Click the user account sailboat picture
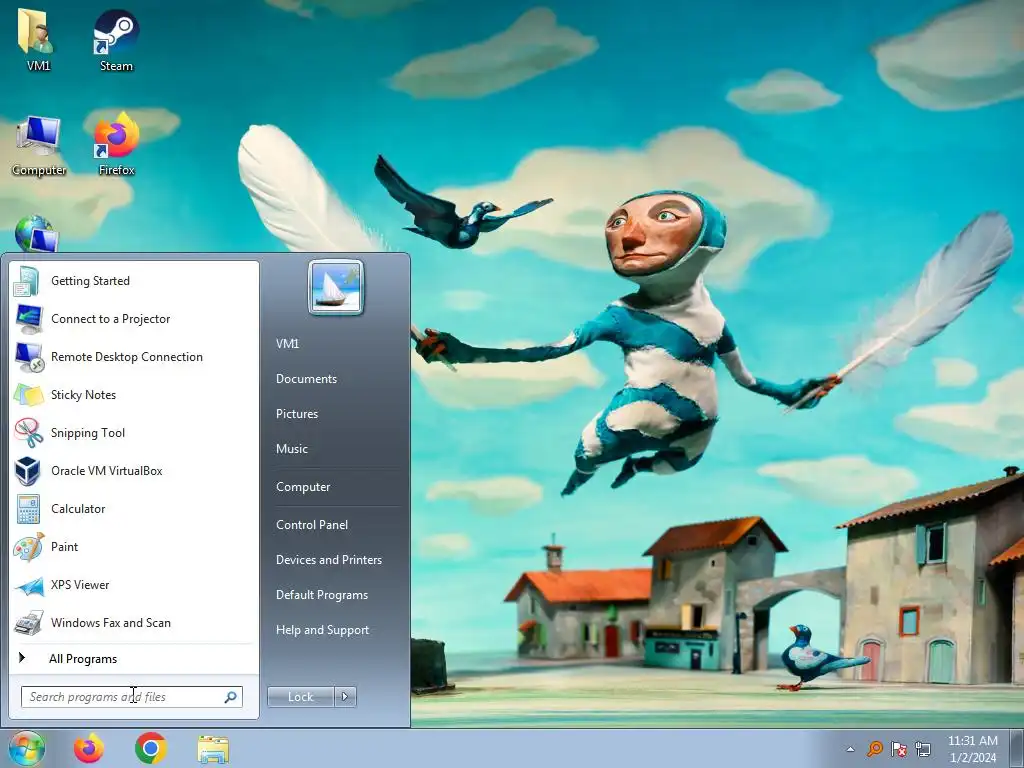The width and height of the screenshot is (1024, 768). pos(336,287)
